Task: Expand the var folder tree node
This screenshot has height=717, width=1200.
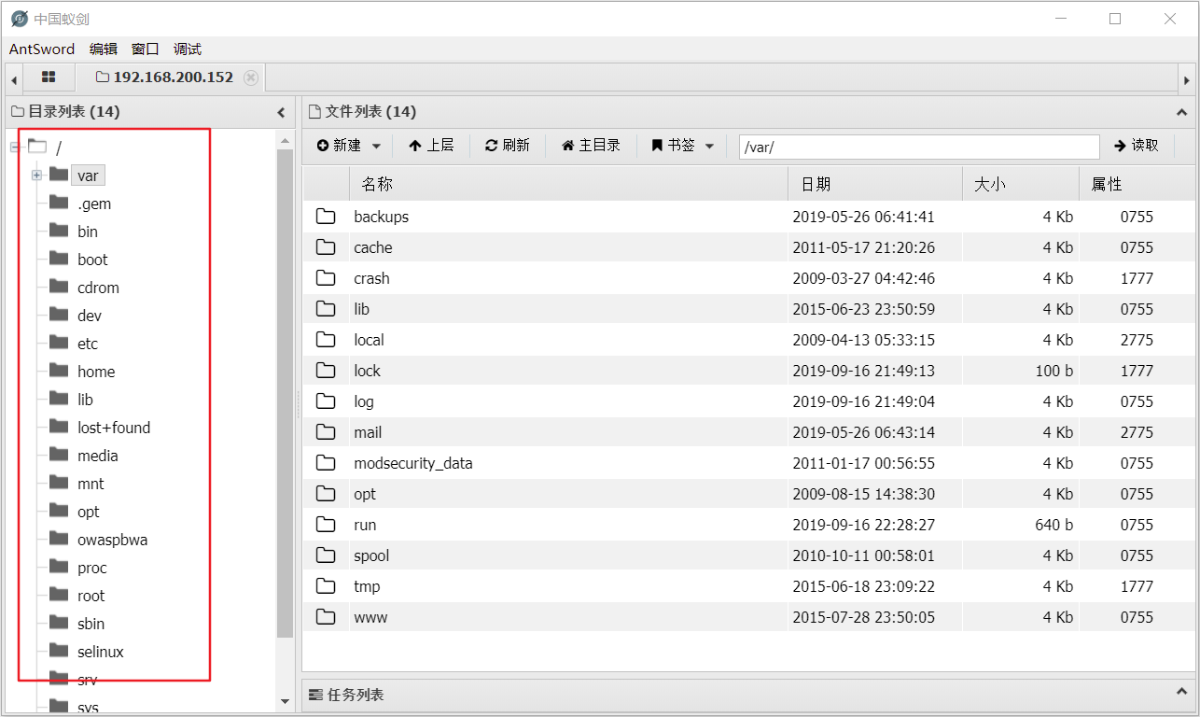Action: [36, 175]
